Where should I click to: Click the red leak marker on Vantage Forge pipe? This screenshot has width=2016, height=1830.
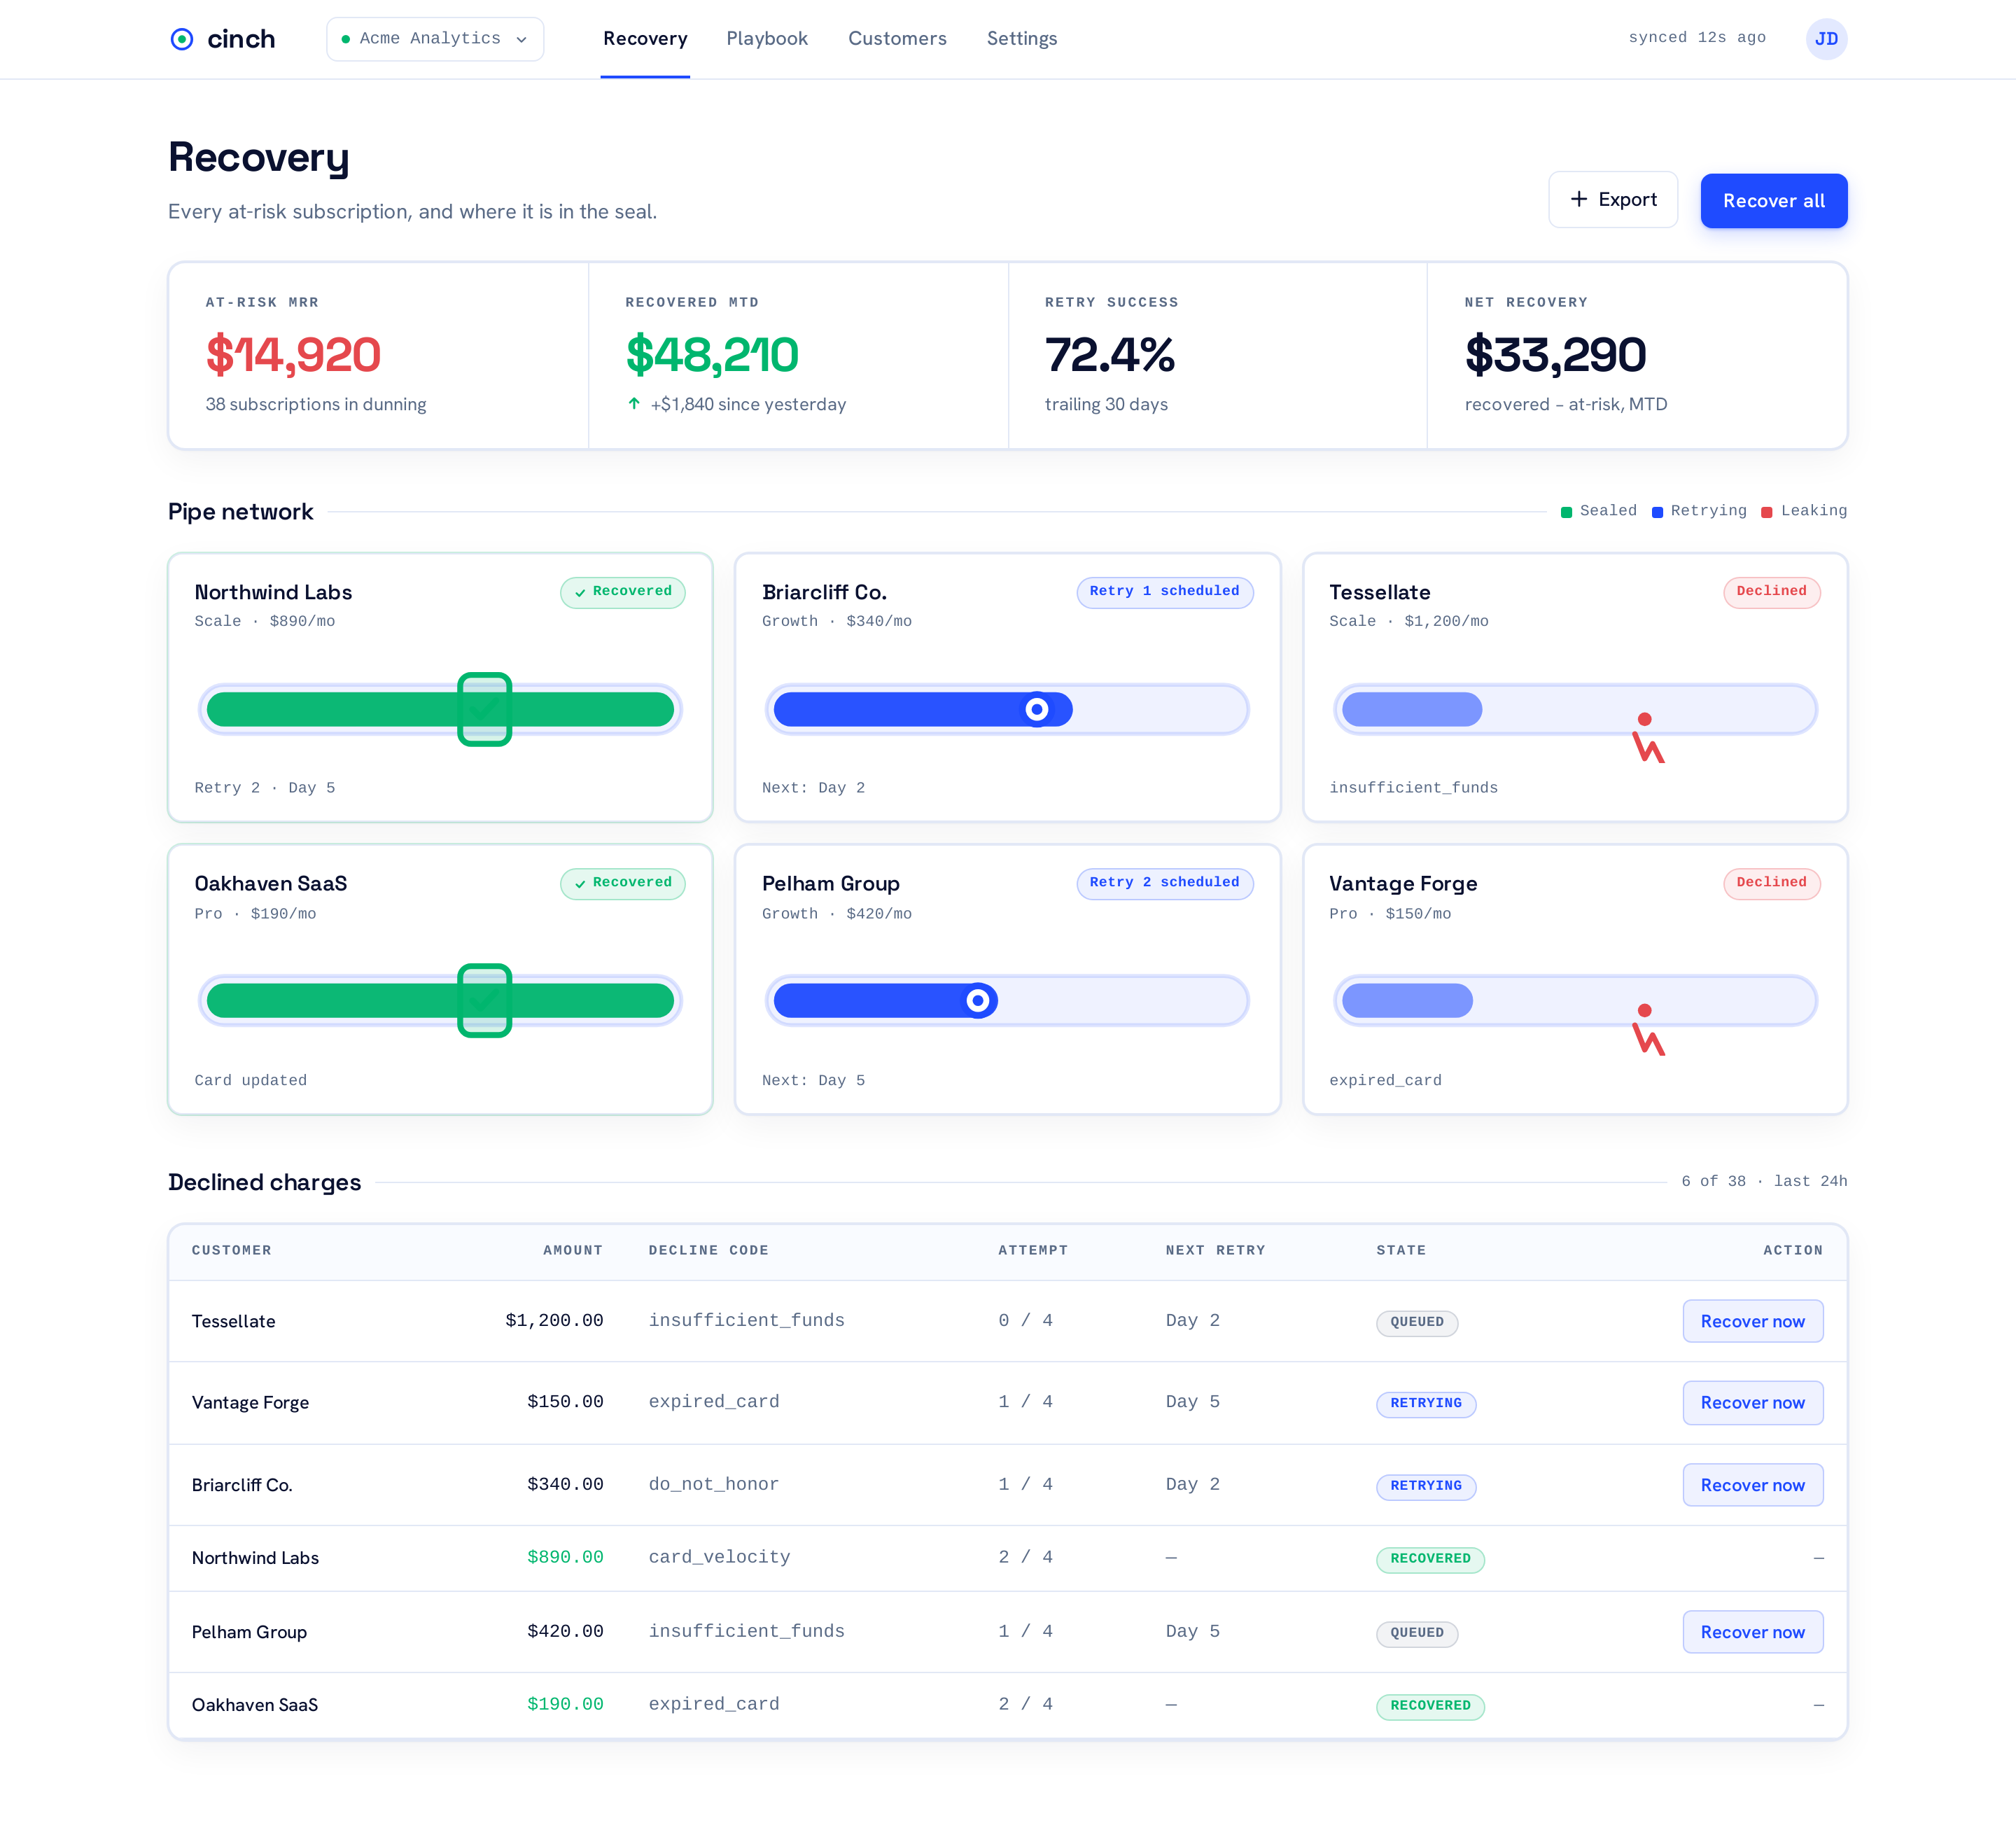click(1648, 1031)
